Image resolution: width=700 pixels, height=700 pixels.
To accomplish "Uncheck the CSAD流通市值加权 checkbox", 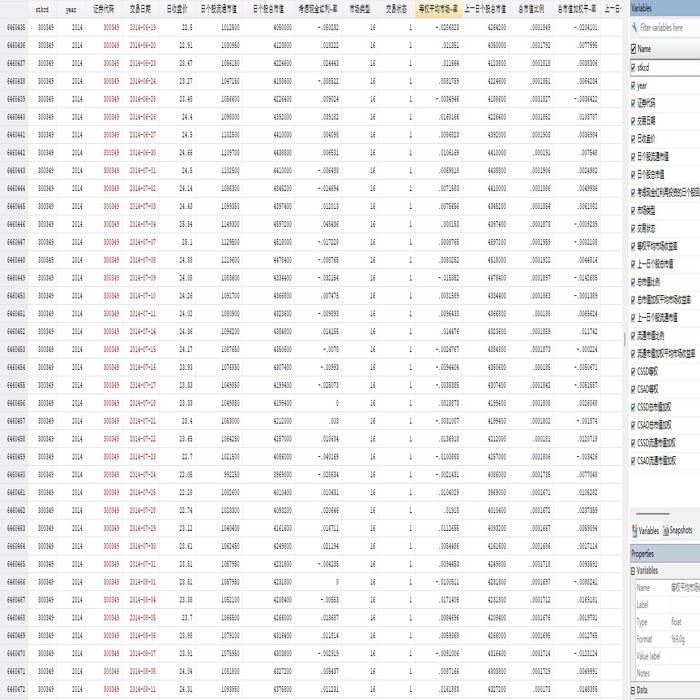I will [633, 460].
